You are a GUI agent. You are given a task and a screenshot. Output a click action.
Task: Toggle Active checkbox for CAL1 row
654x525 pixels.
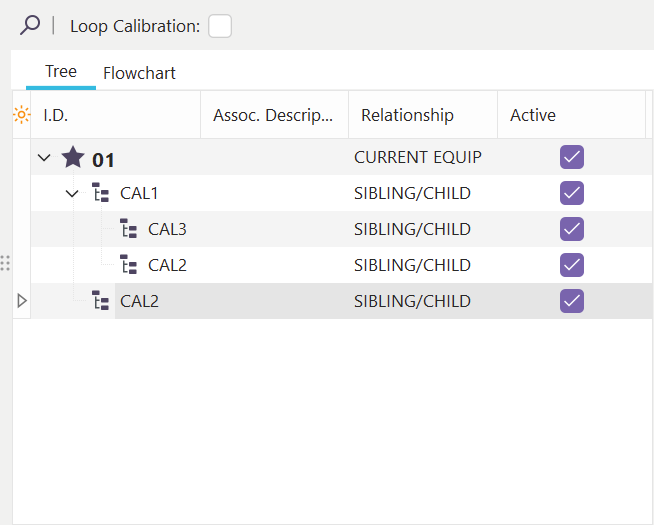[x=571, y=193]
